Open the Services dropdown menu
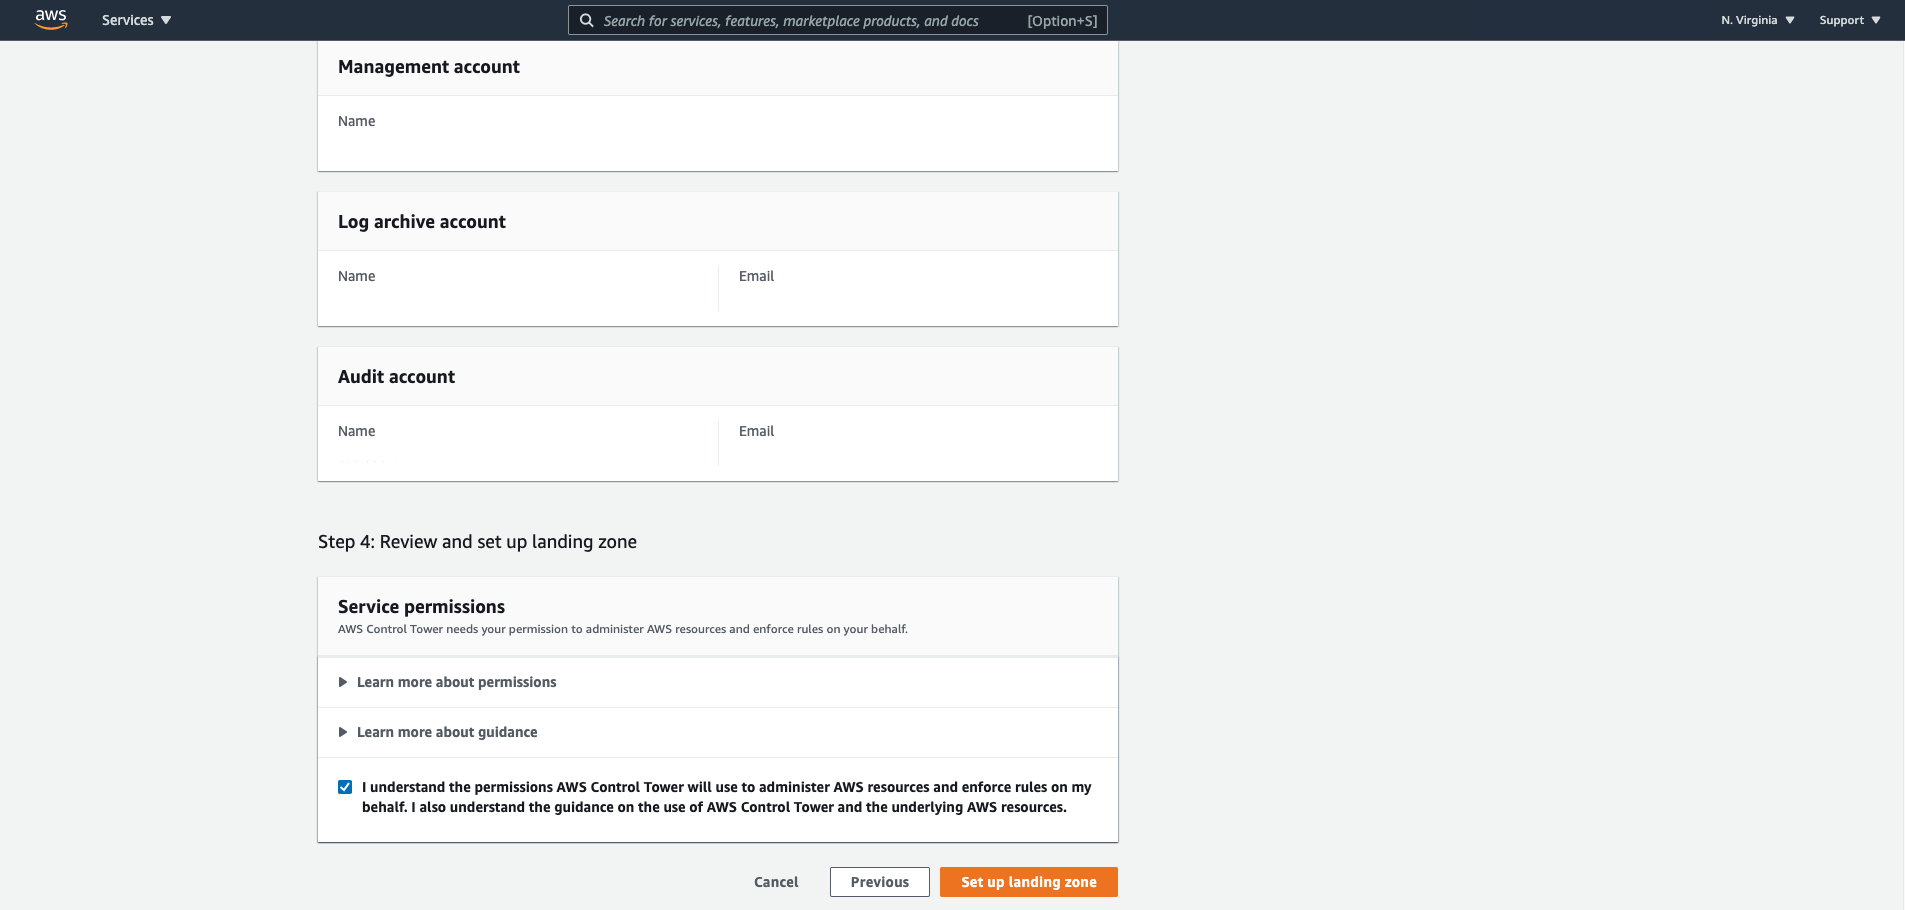This screenshot has height=910, width=1905. click(x=137, y=20)
